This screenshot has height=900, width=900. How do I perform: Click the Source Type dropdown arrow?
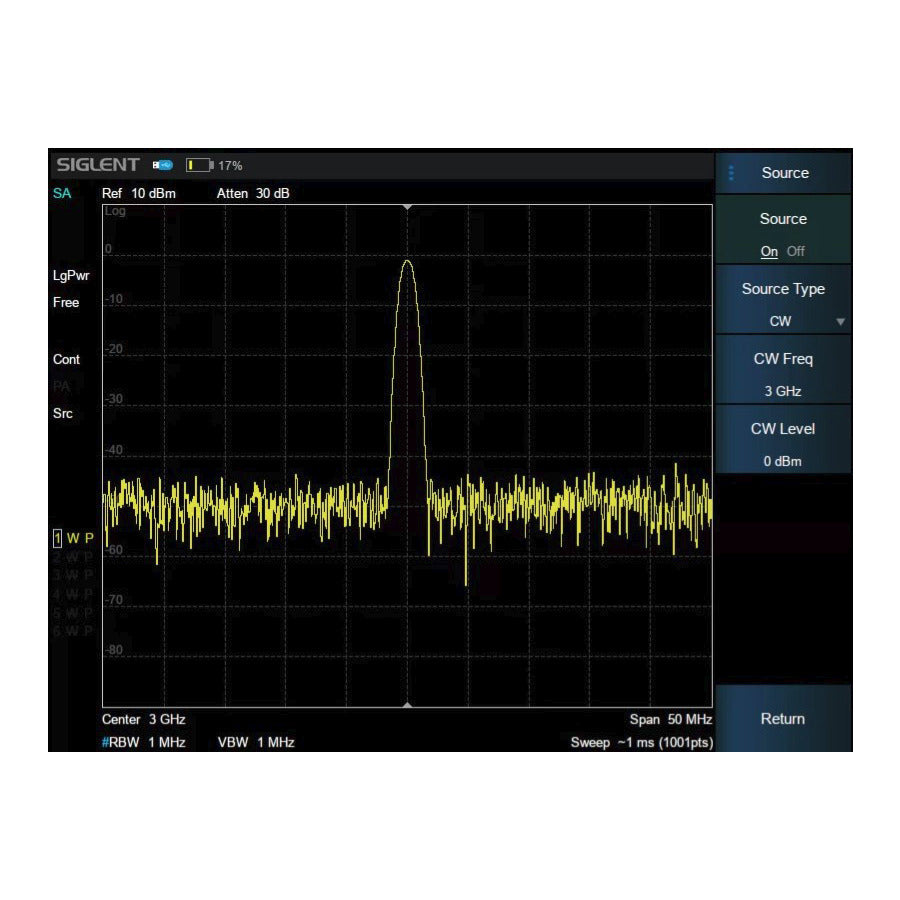[x=840, y=321]
